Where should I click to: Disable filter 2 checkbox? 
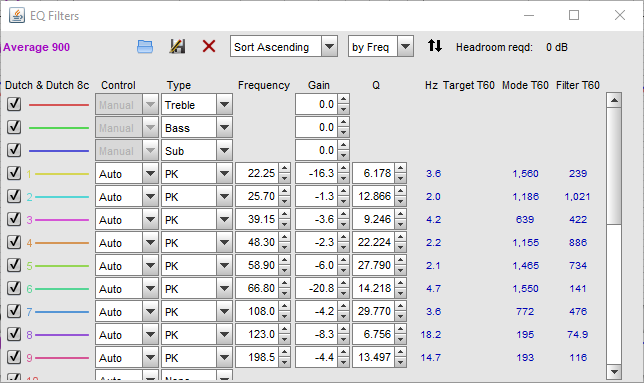14,196
